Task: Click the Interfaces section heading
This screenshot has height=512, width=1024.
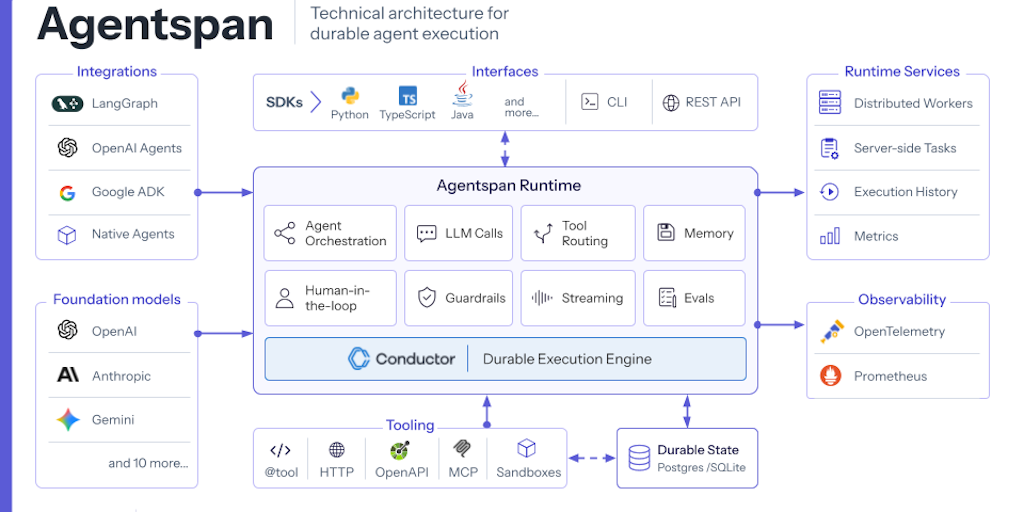Action: 505,71
